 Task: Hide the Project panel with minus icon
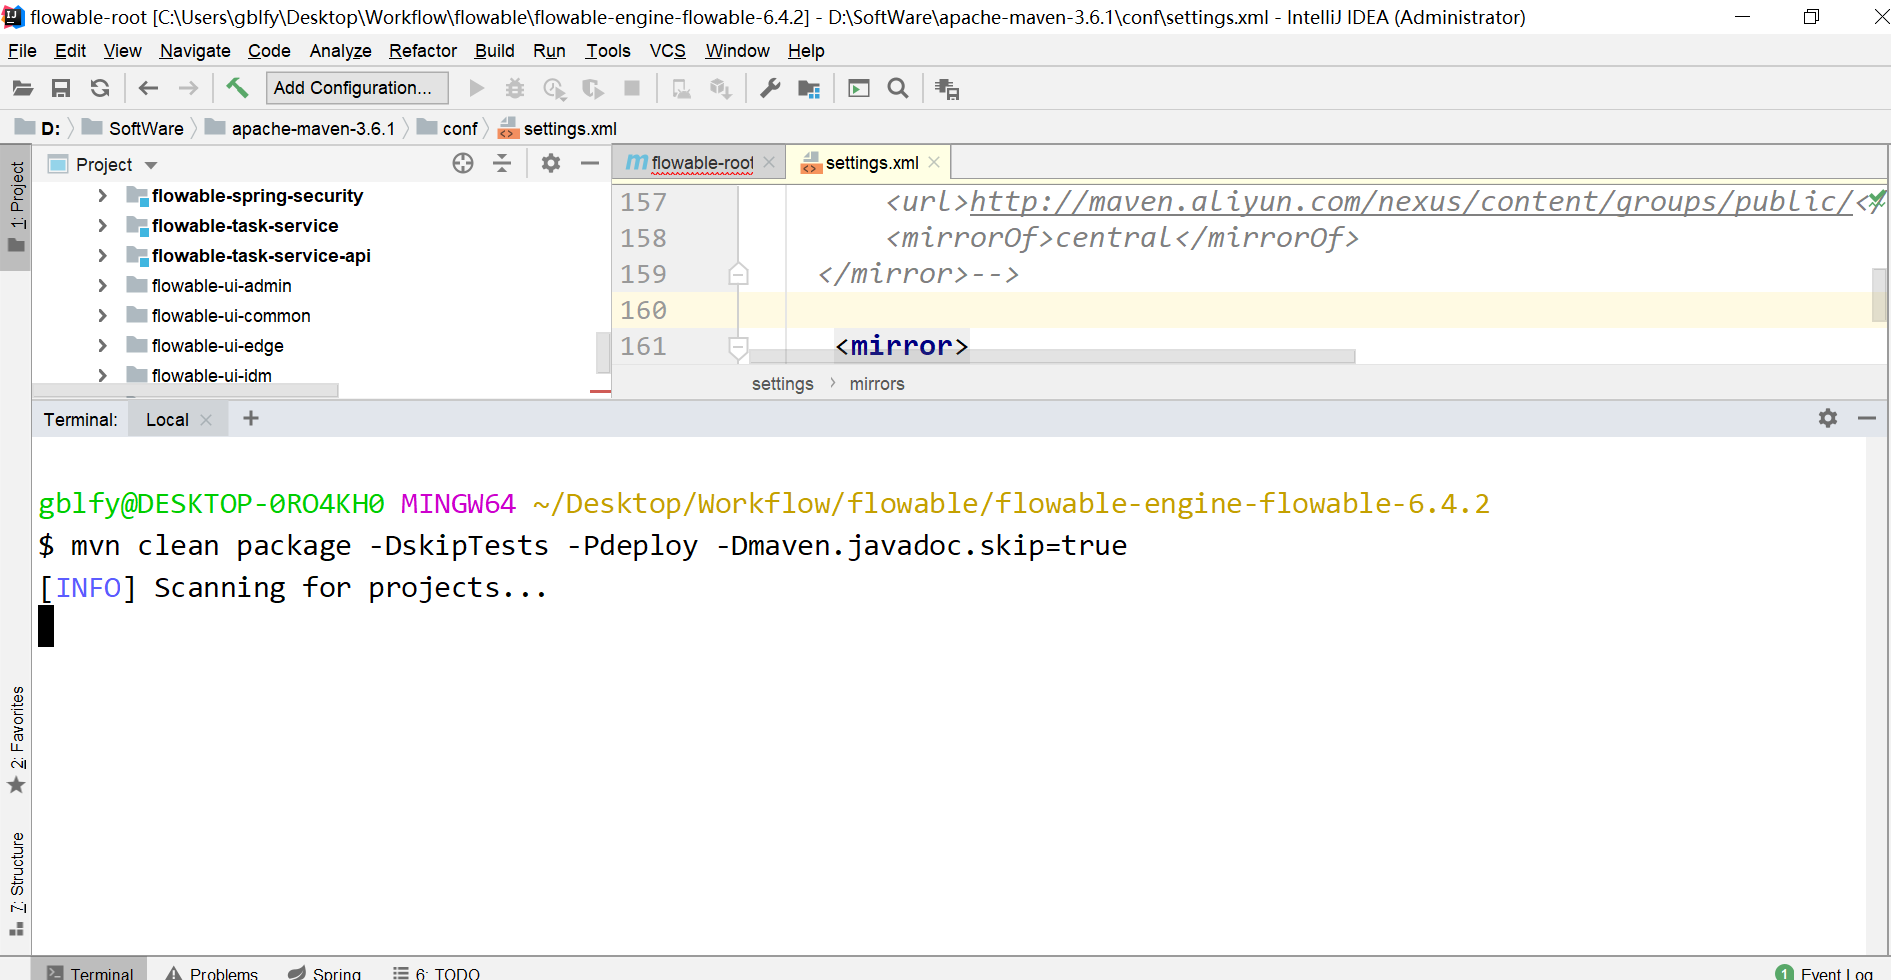(590, 163)
